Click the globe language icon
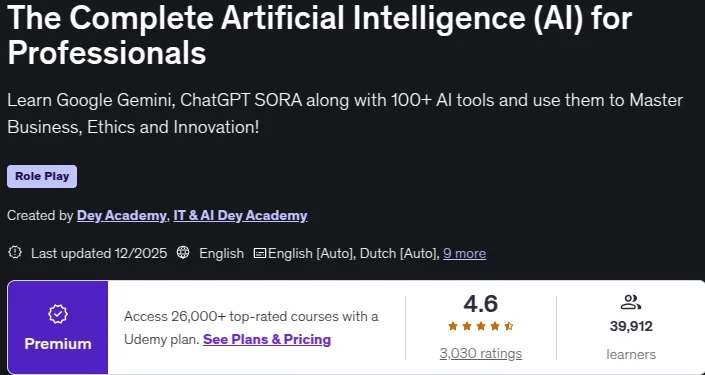The height and width of the screenshot is (375, 705). [183, 253]
